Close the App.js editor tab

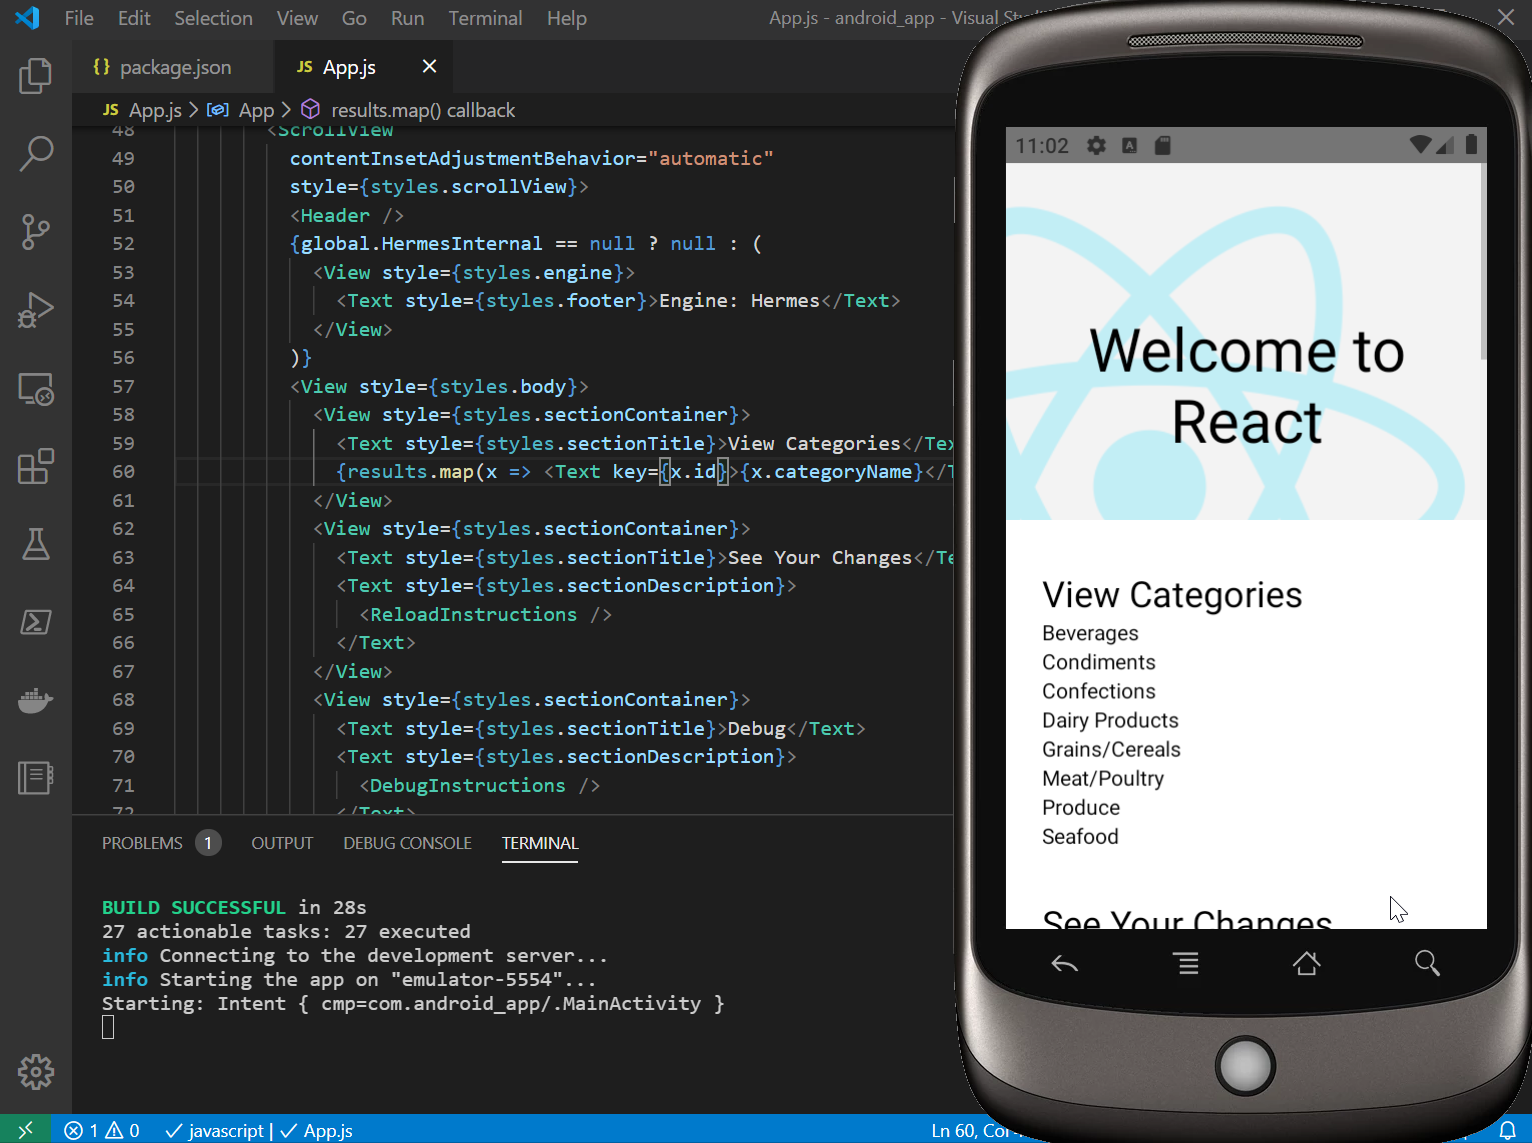[429, 66]
